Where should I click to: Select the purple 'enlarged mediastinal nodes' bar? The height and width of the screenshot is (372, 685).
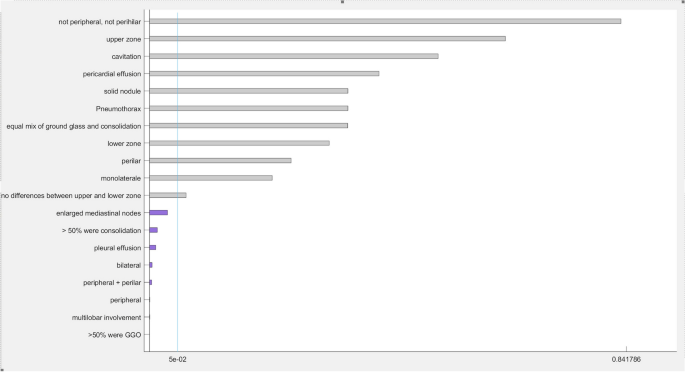point(159,213)
